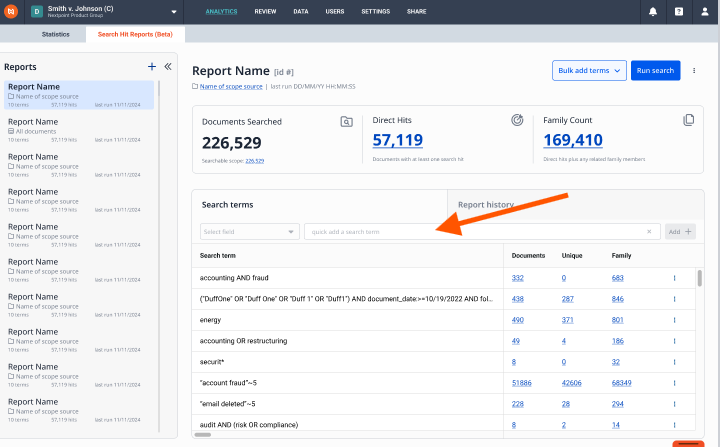Open the Data menu

click(301, 11)
